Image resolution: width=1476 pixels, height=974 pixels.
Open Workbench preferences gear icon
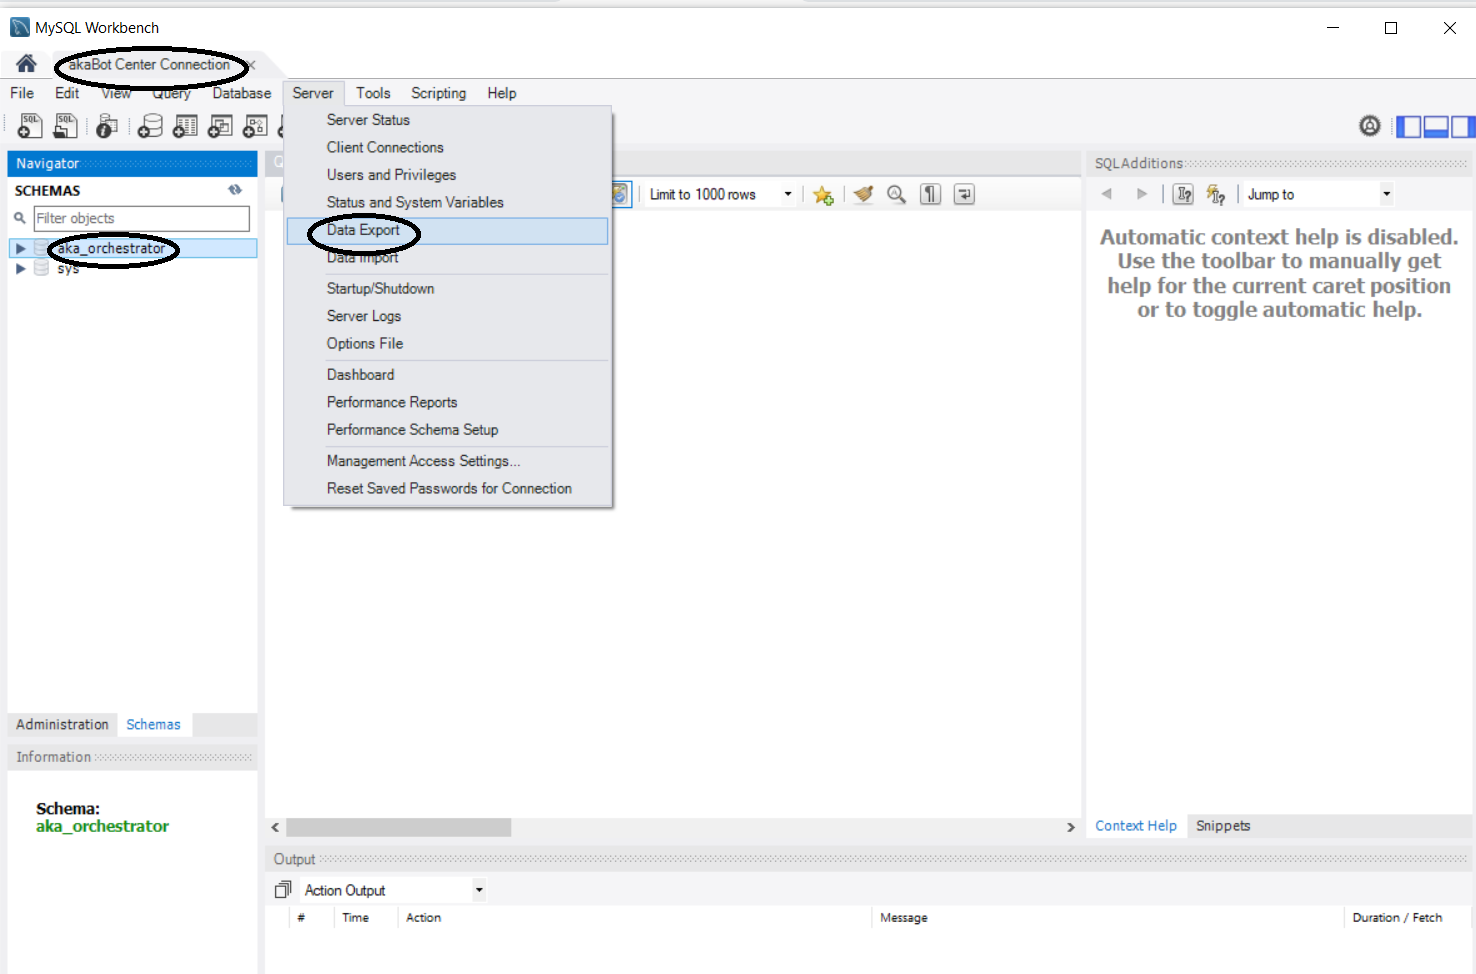1370,126
